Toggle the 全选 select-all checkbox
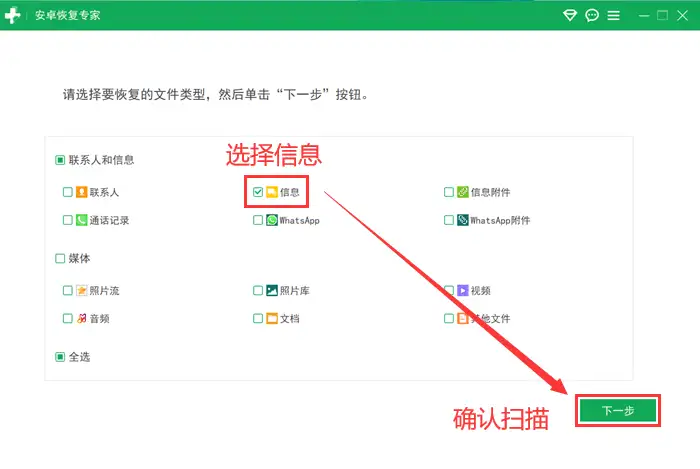700x469 pixels. (60, 357)
